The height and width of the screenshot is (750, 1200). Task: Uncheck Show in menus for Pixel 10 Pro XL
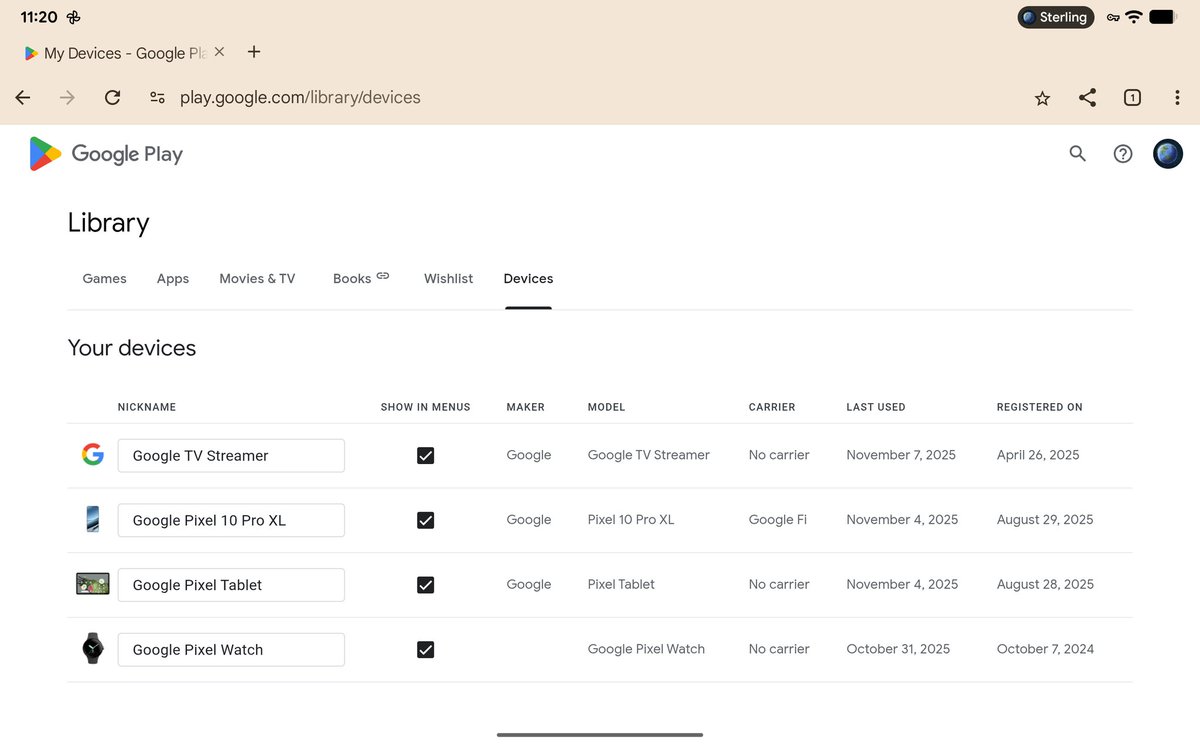(x=425, y=520)
